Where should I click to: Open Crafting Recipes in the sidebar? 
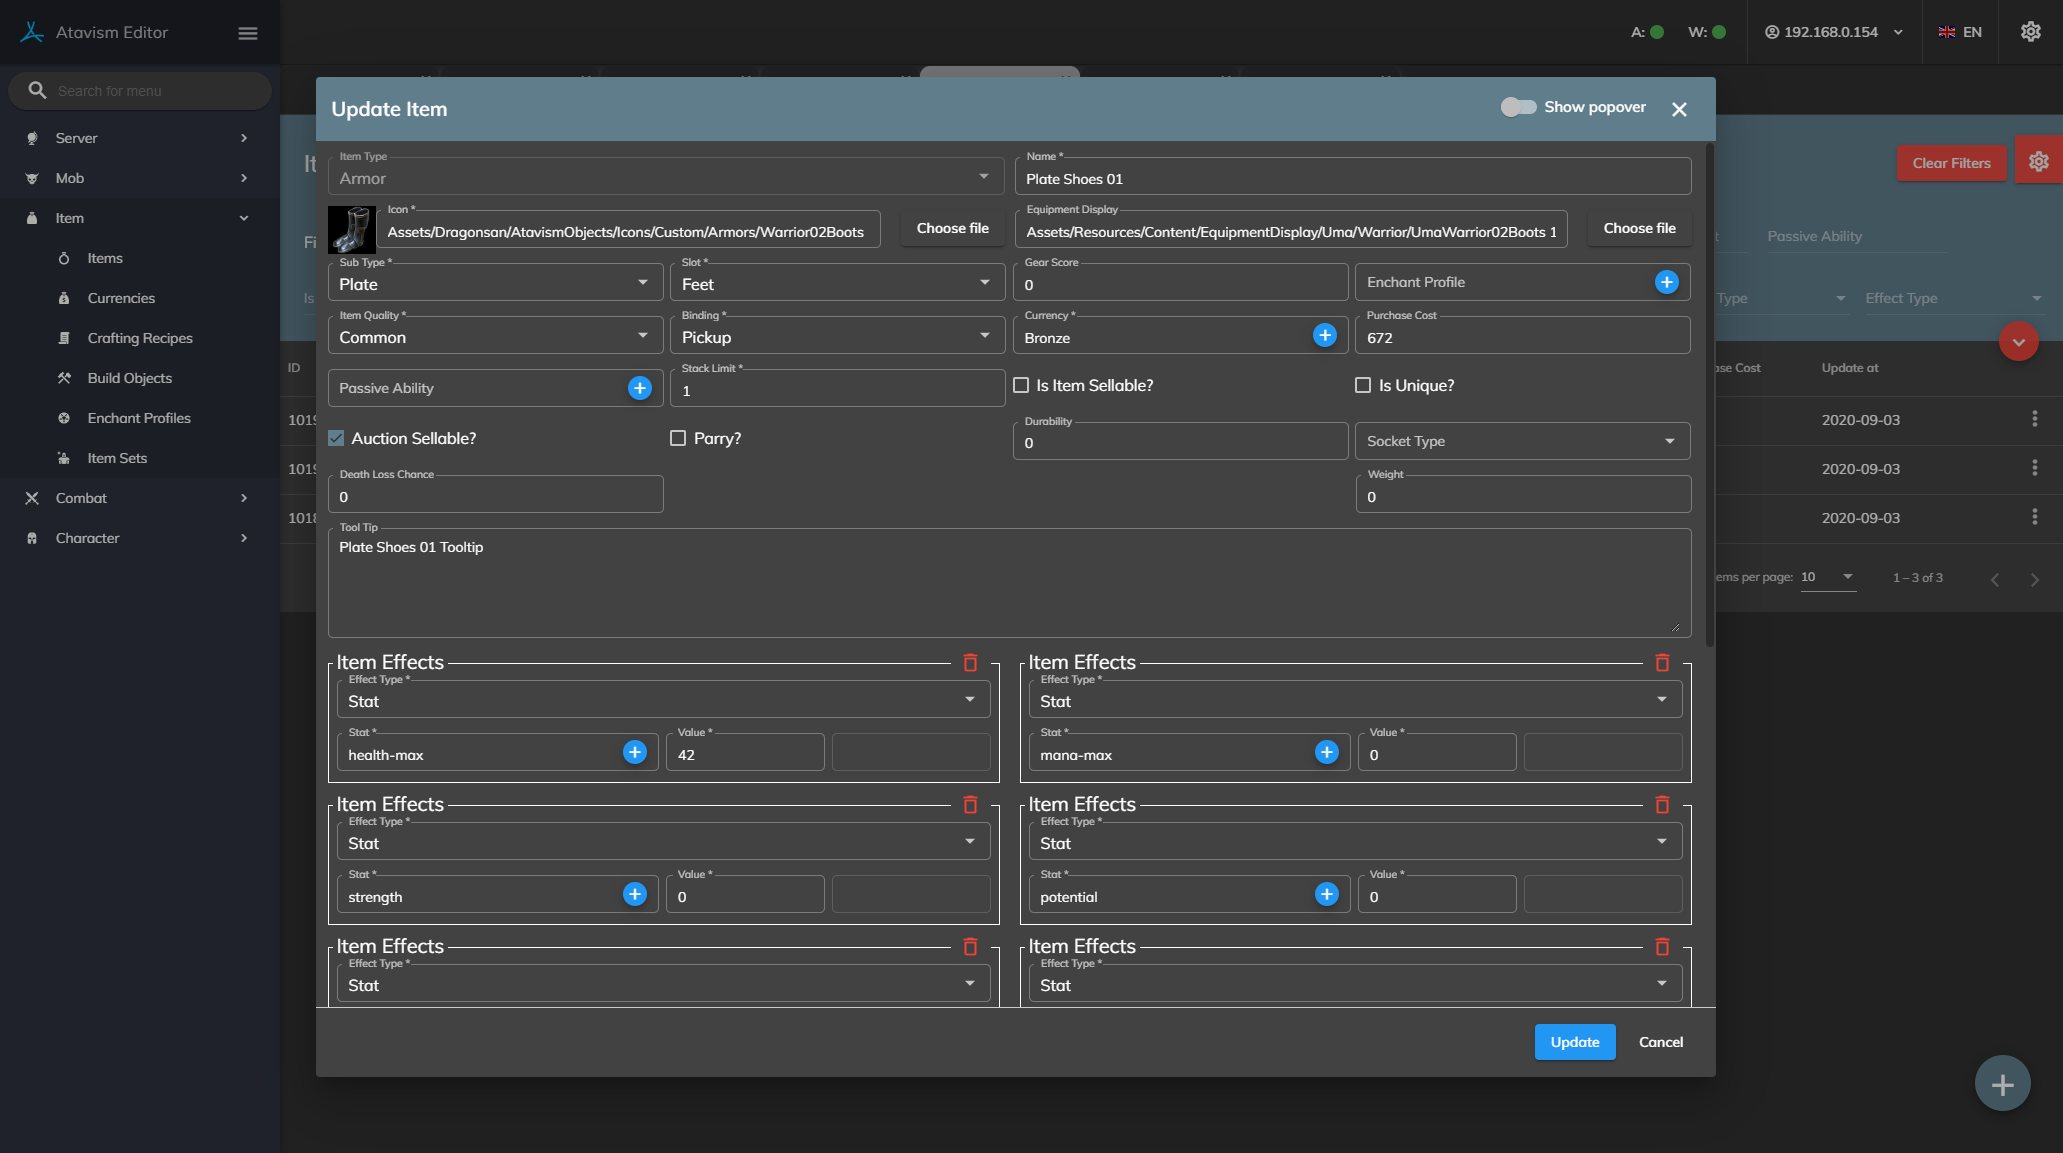tap(139, 338)
